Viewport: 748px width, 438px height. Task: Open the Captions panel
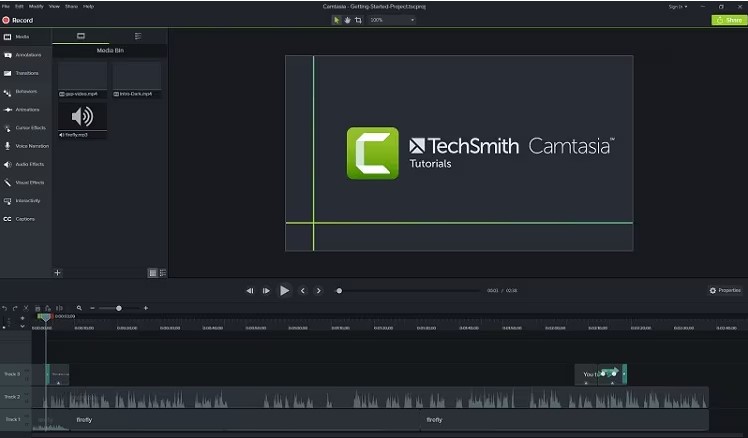[x=25, y=219]
